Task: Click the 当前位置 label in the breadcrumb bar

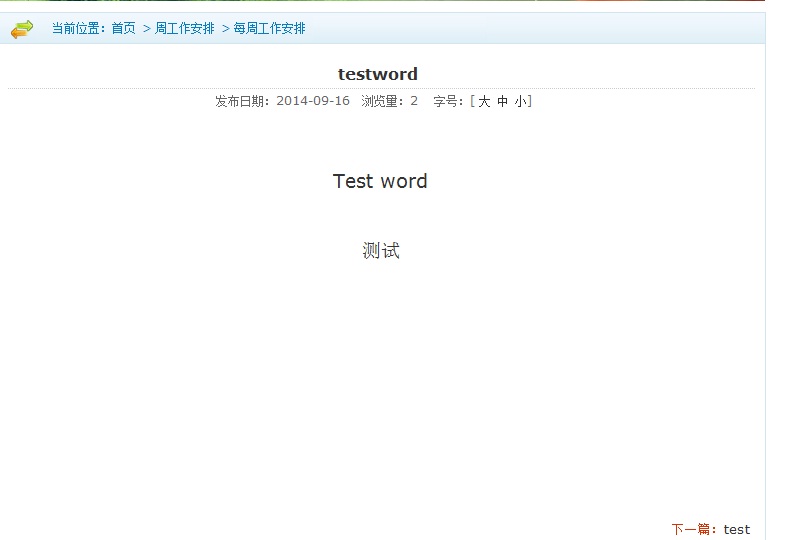Action: 80,28
